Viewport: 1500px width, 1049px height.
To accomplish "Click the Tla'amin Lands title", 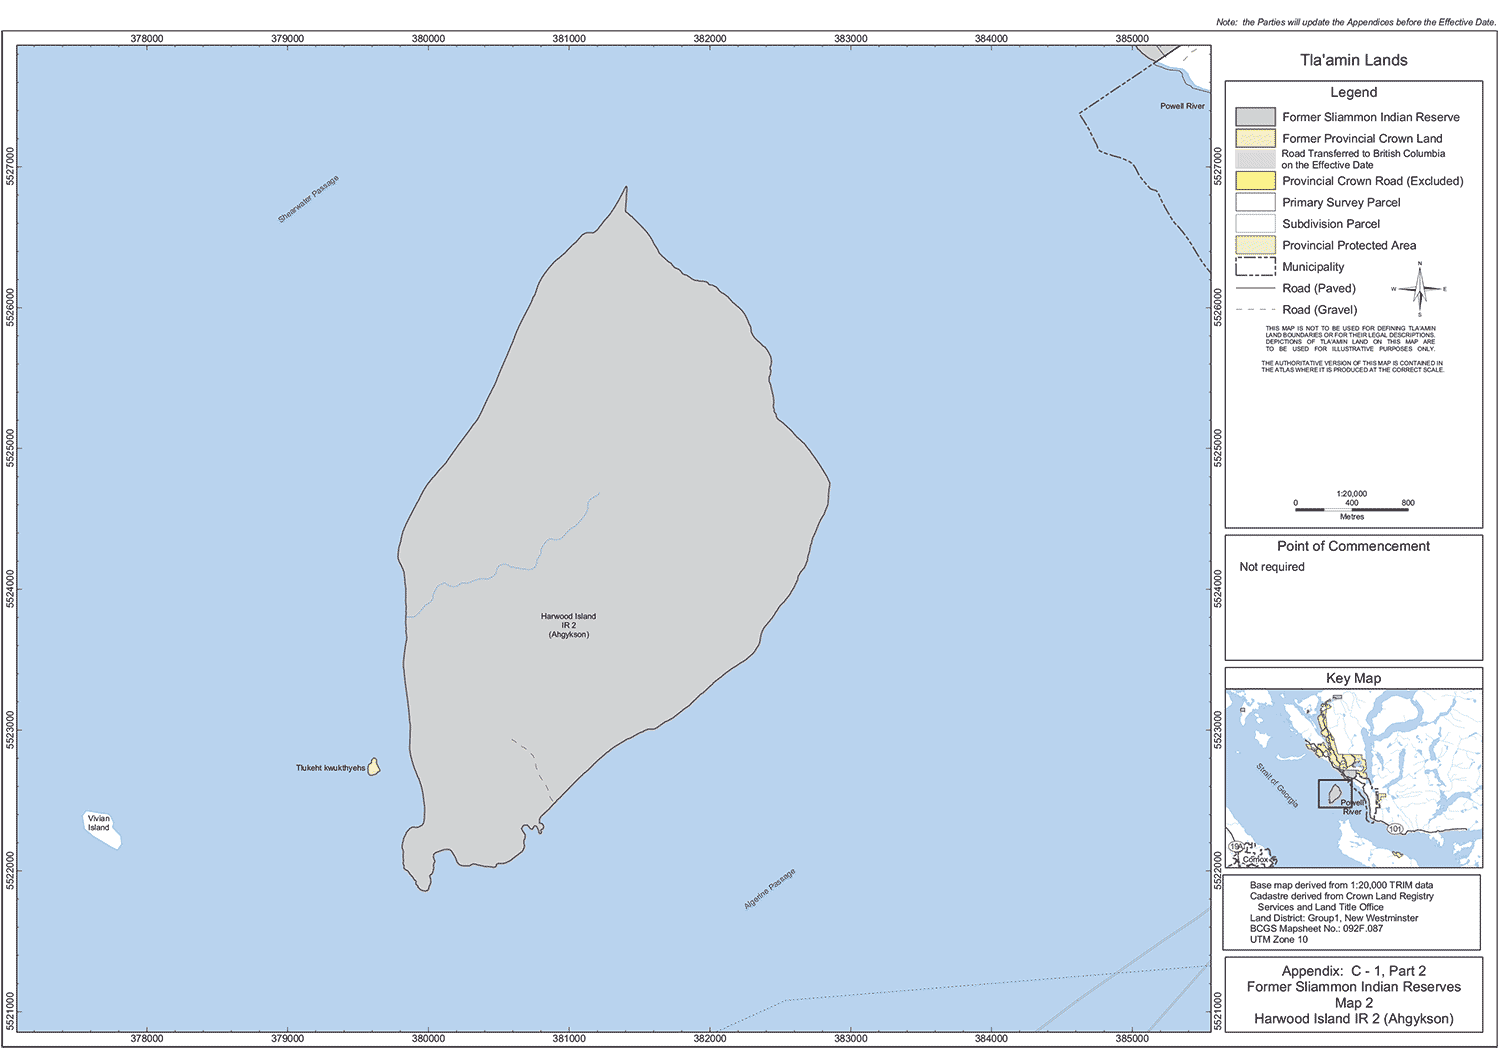I will pos(1354,60).
